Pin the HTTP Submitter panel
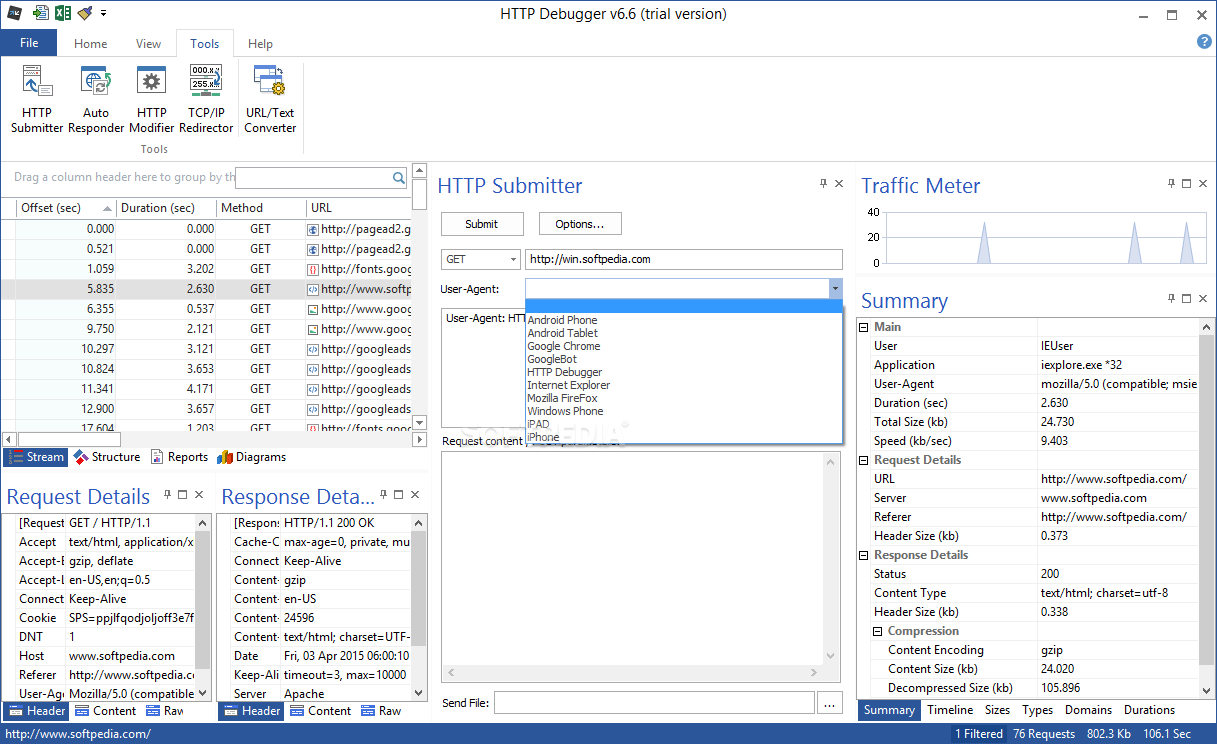 (x=824, y=184)
